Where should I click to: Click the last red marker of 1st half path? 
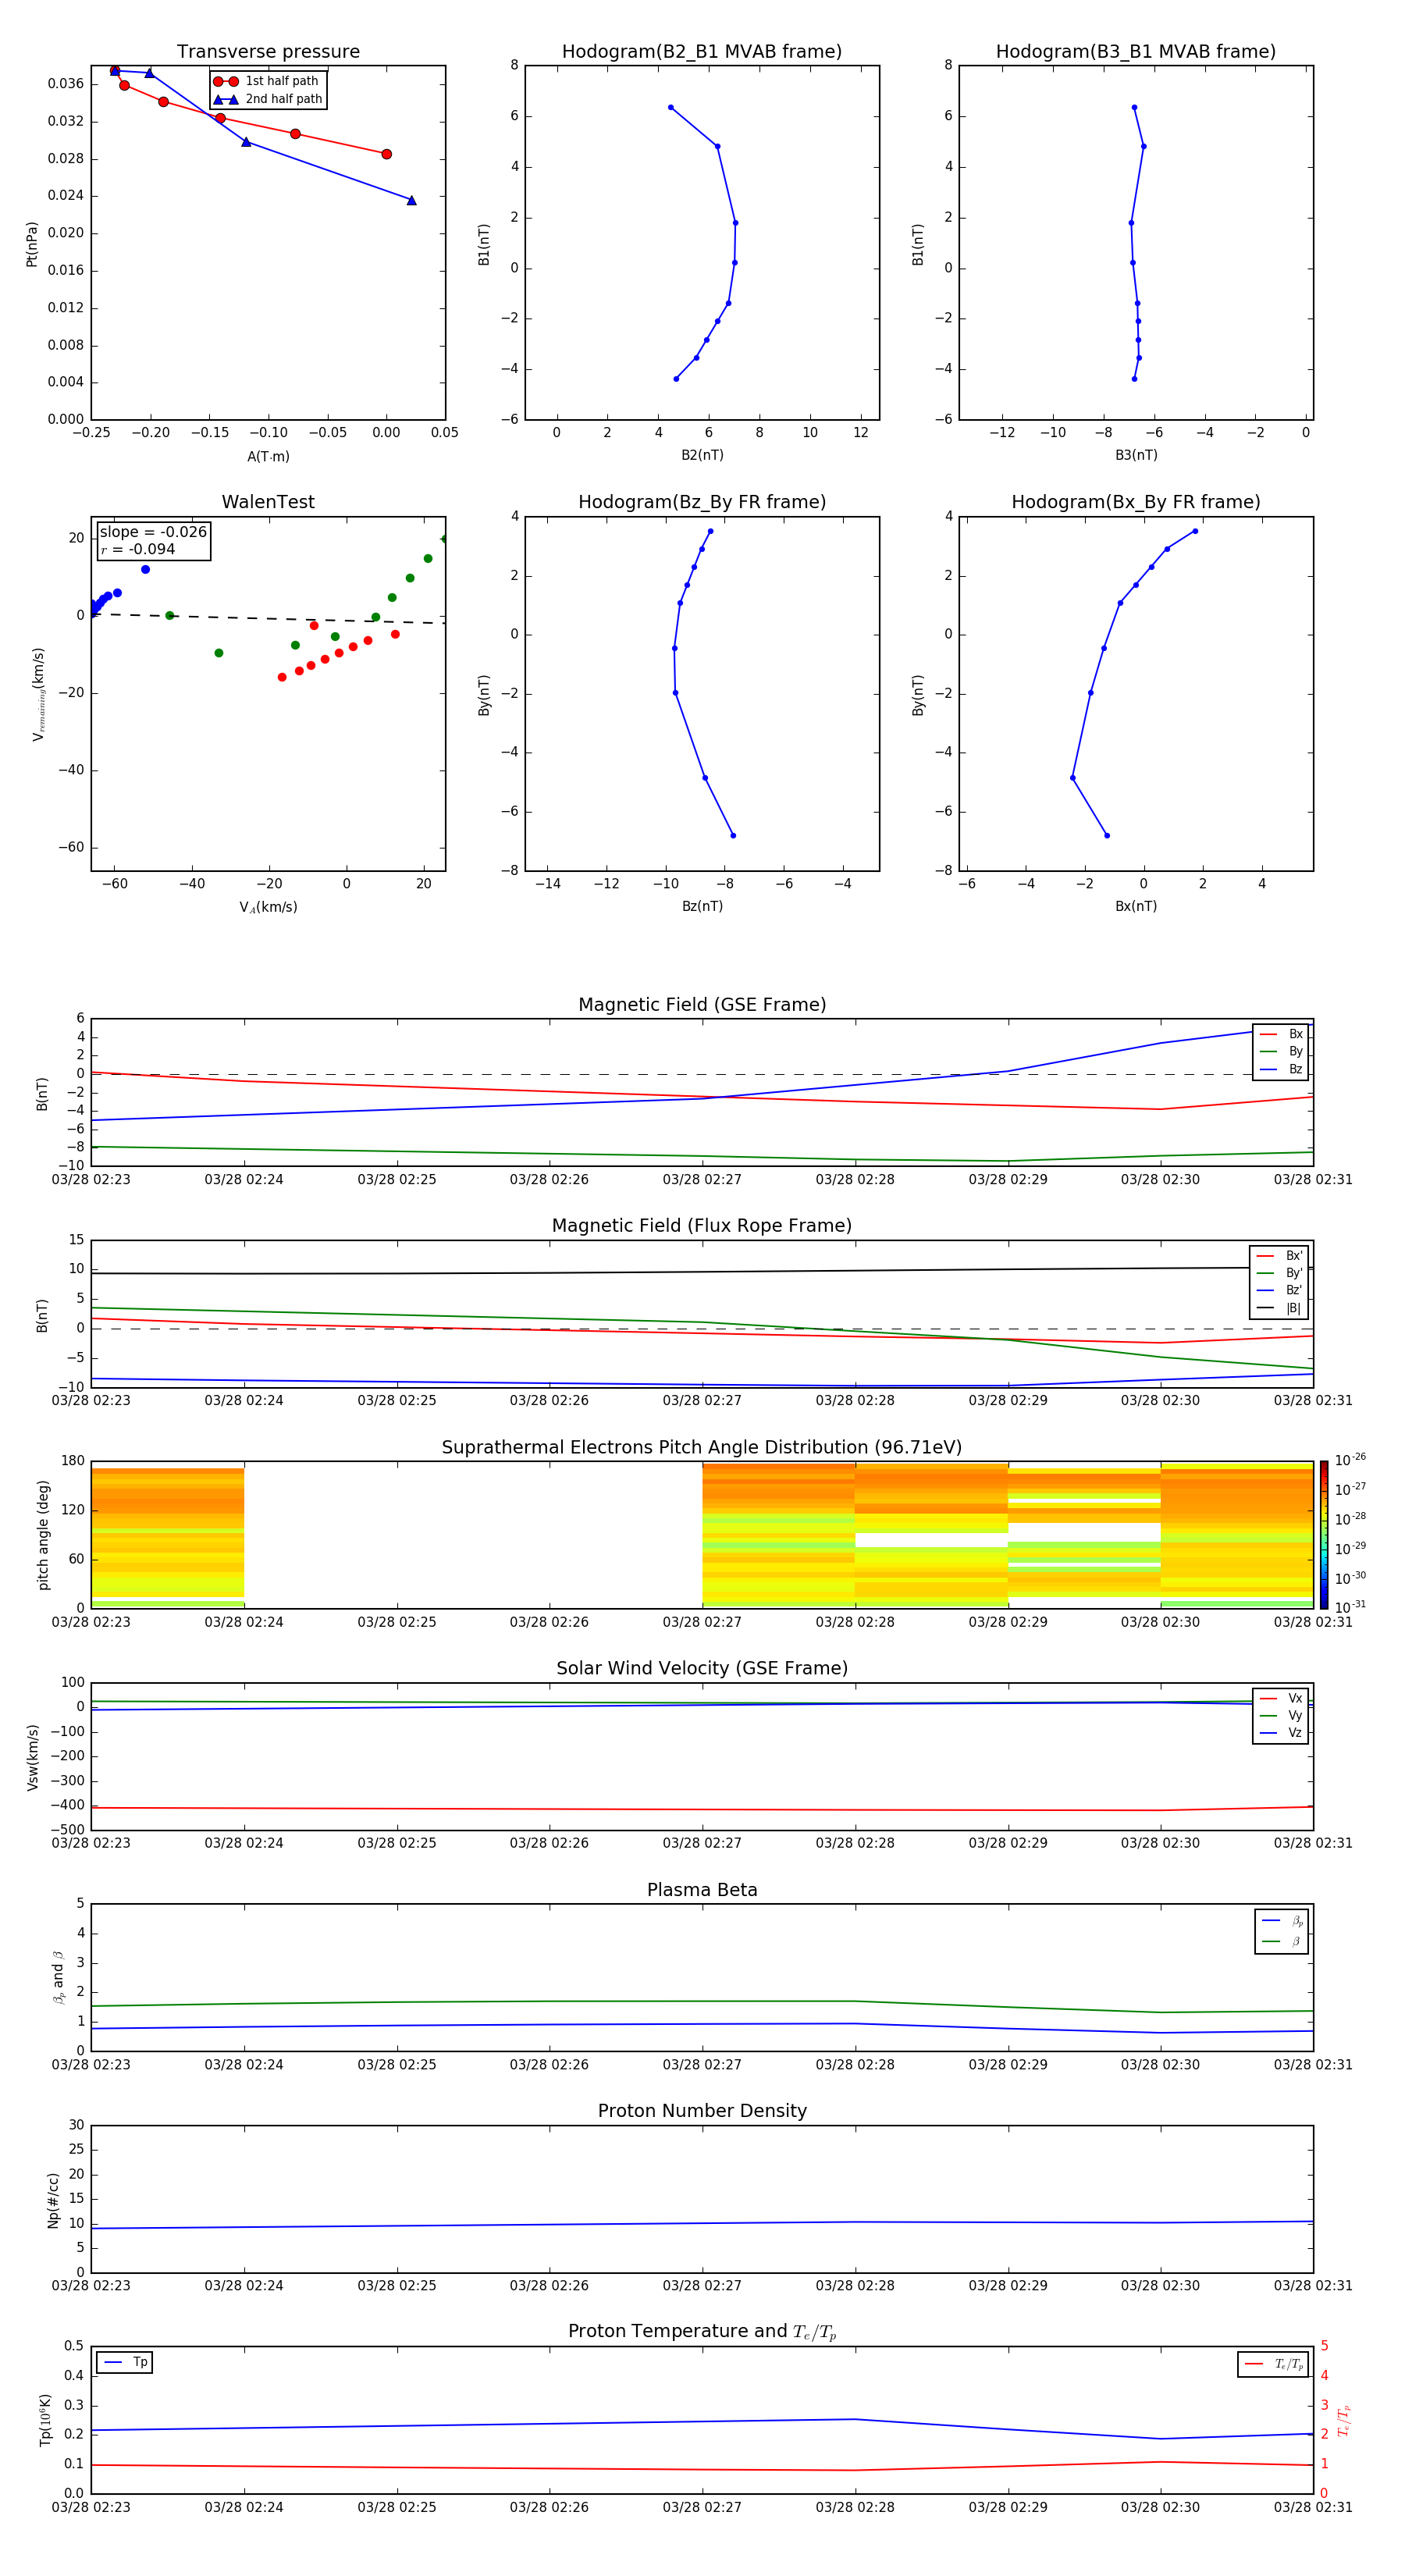point(386,154)
